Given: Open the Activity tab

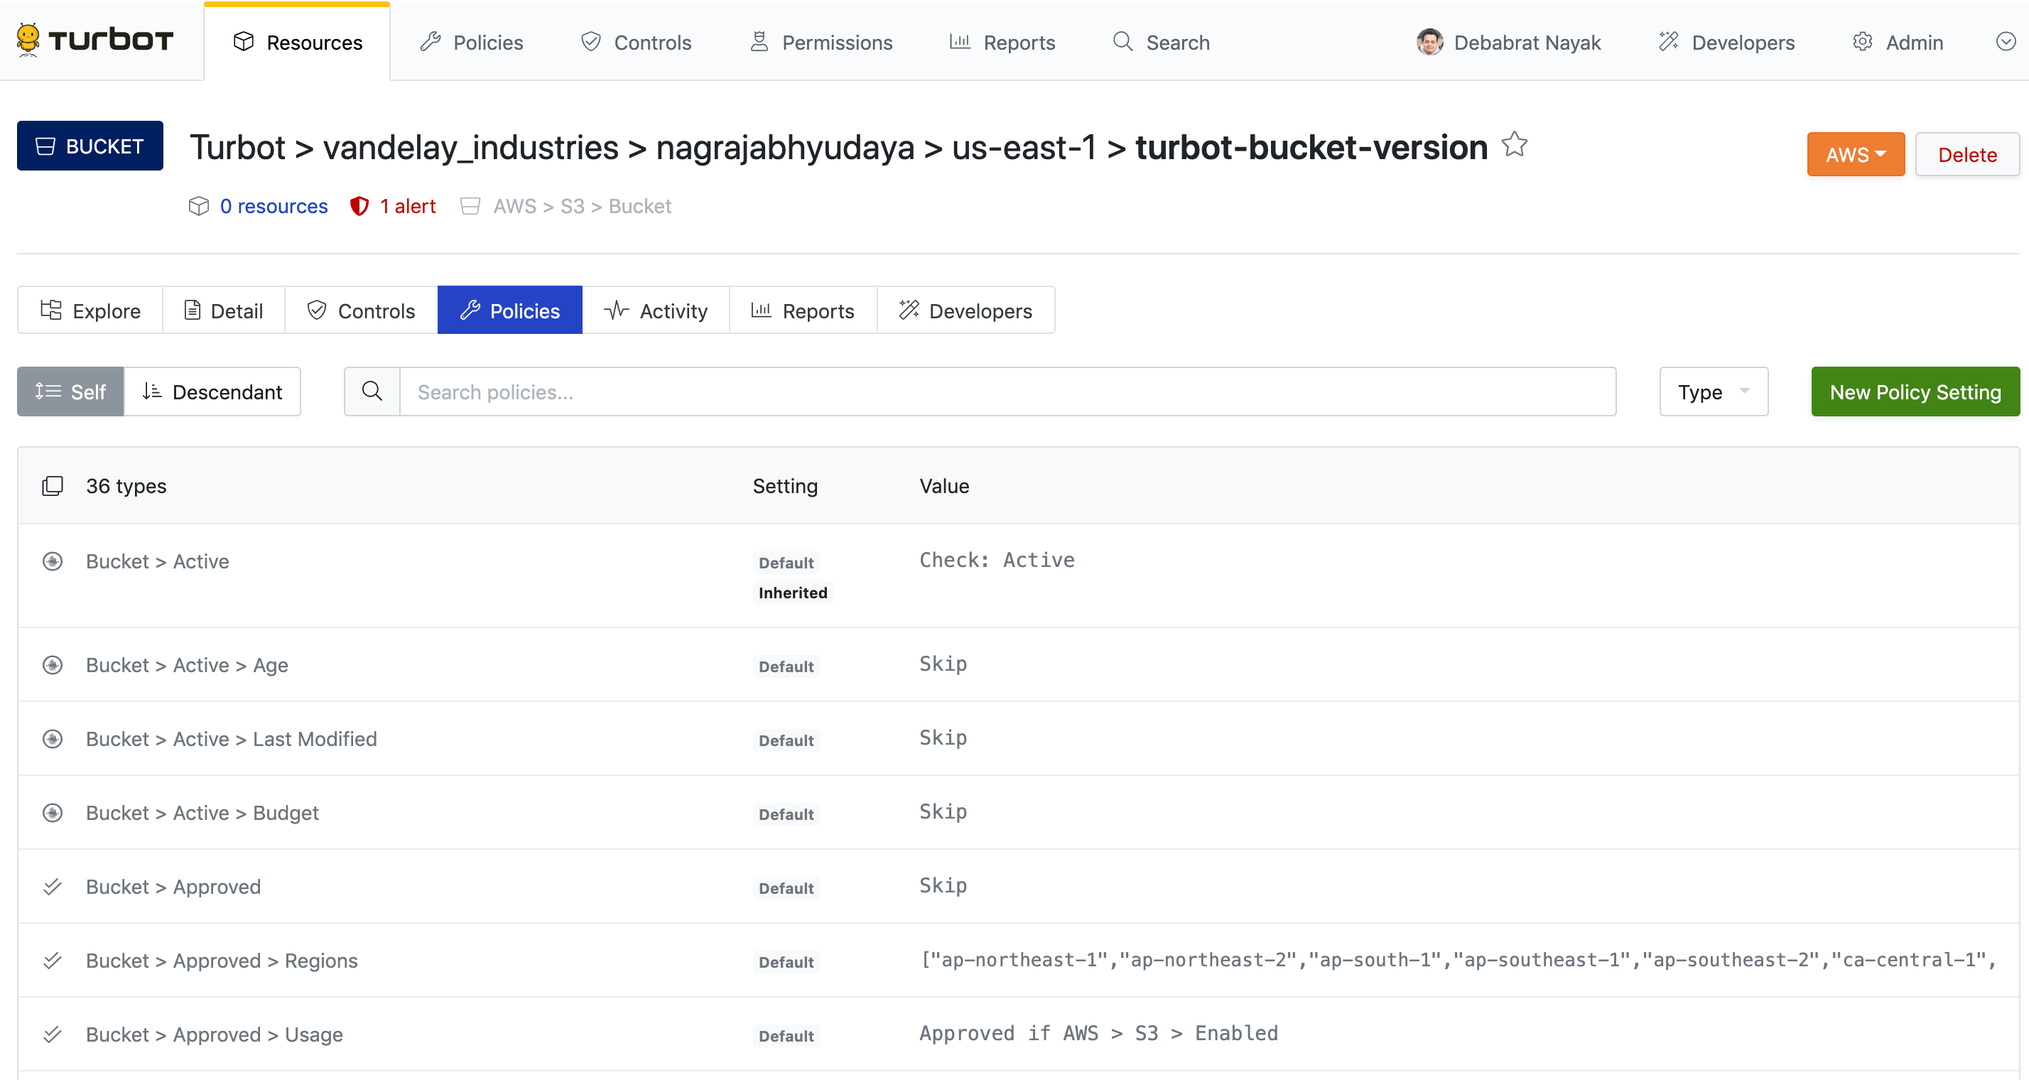Looking at the screenshot, I should 656,311.
